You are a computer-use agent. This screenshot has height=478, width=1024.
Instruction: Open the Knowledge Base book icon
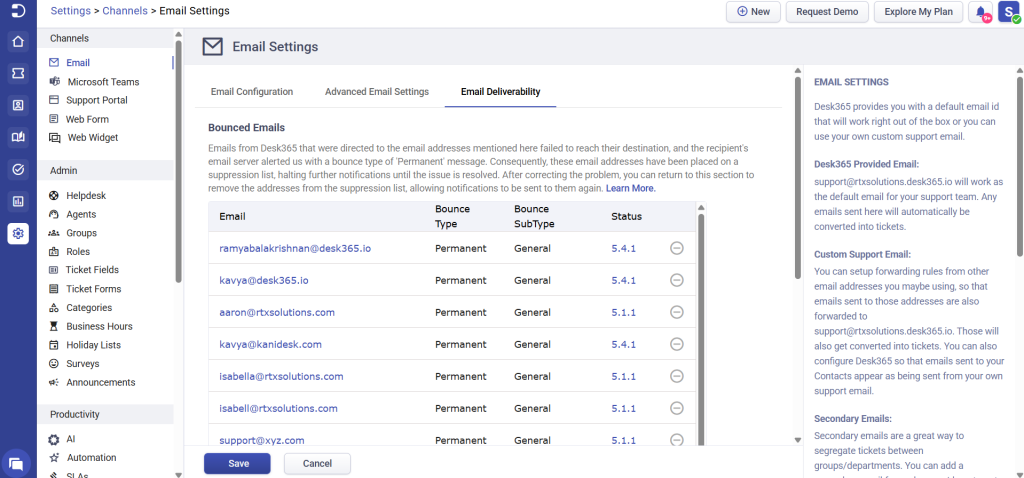(18, 137)
